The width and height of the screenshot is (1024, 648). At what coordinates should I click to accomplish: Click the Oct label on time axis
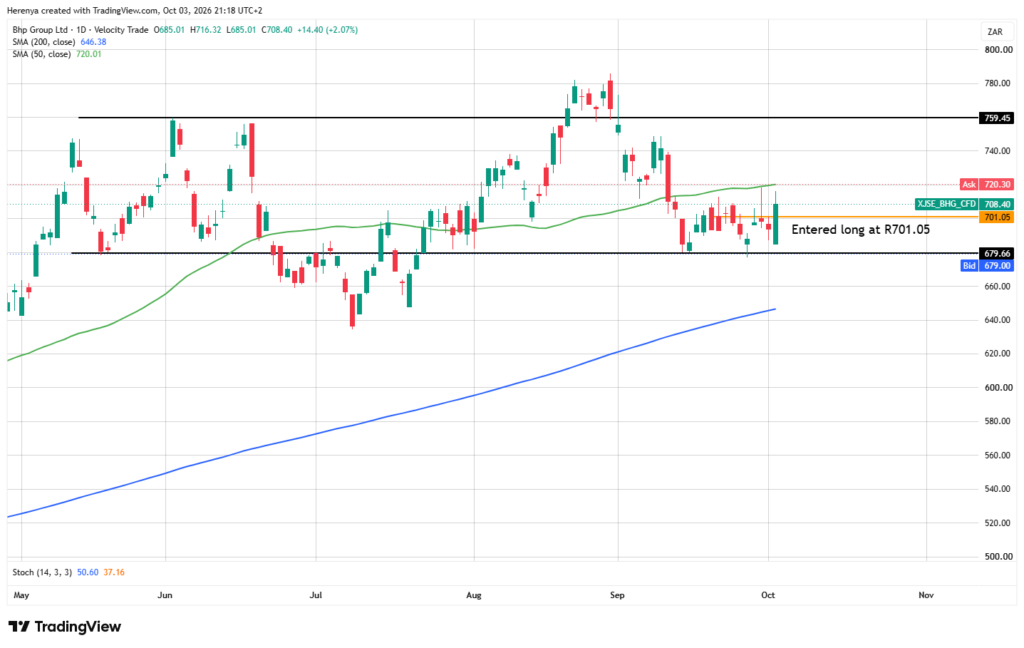pos(768,595)
